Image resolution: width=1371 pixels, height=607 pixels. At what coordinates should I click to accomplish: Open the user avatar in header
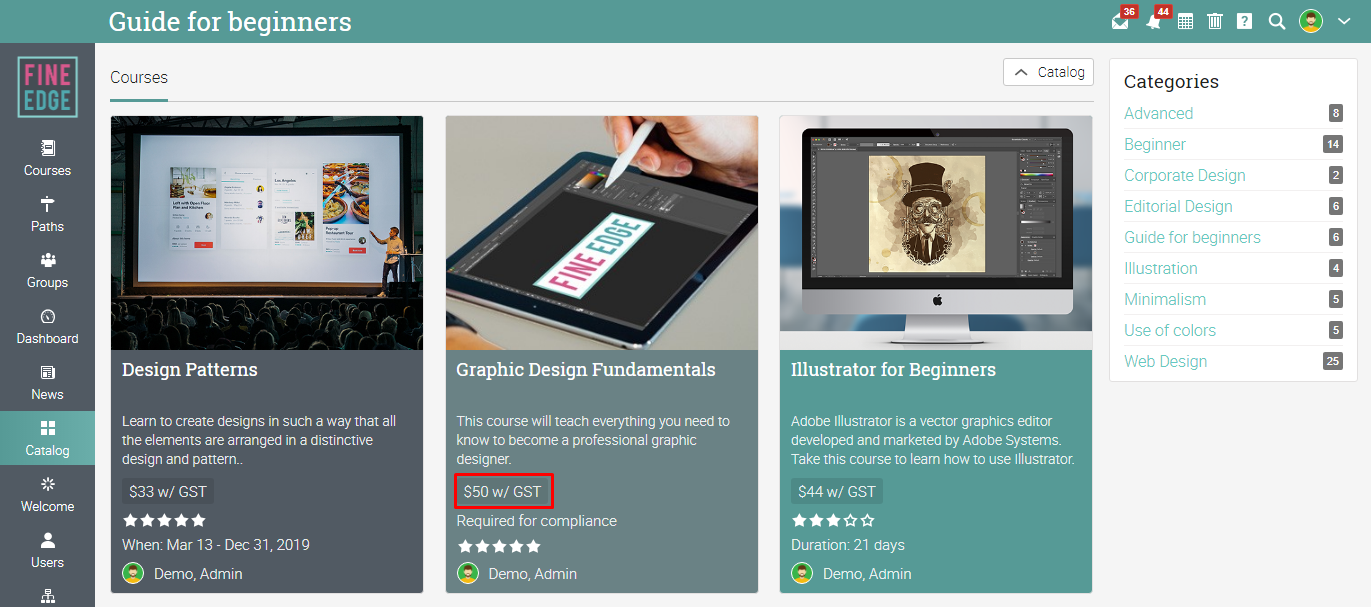[x=1311, y=21]
